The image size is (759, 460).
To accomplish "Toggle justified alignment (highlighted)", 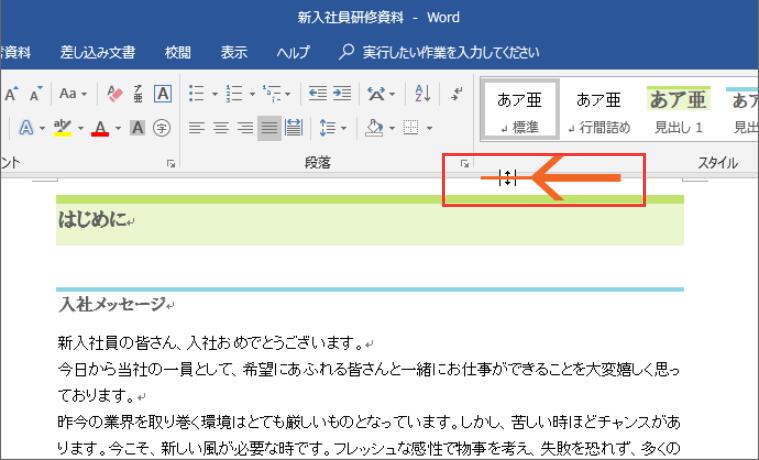I will point(269,128).
